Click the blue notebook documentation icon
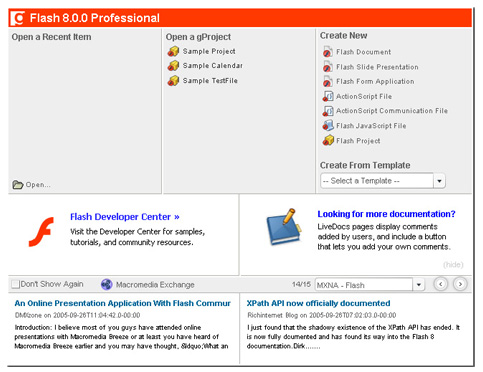This screenshot has height=372, width=483. (x=284, y=227)
